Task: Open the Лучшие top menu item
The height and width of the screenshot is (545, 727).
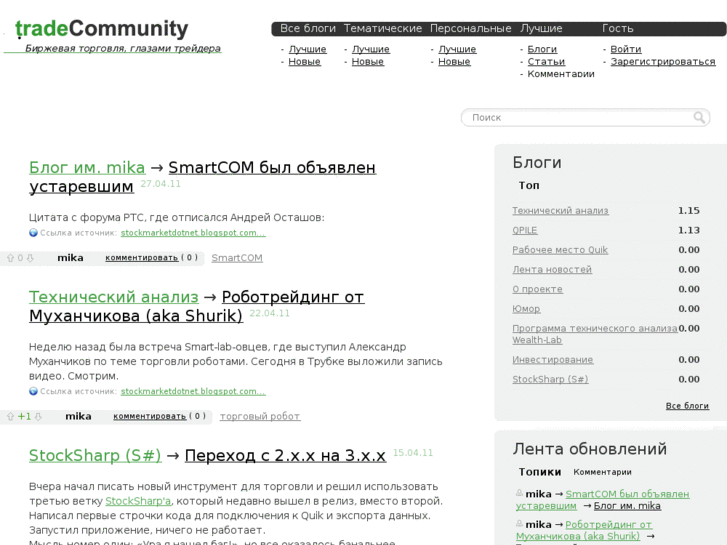Action: 541,28
